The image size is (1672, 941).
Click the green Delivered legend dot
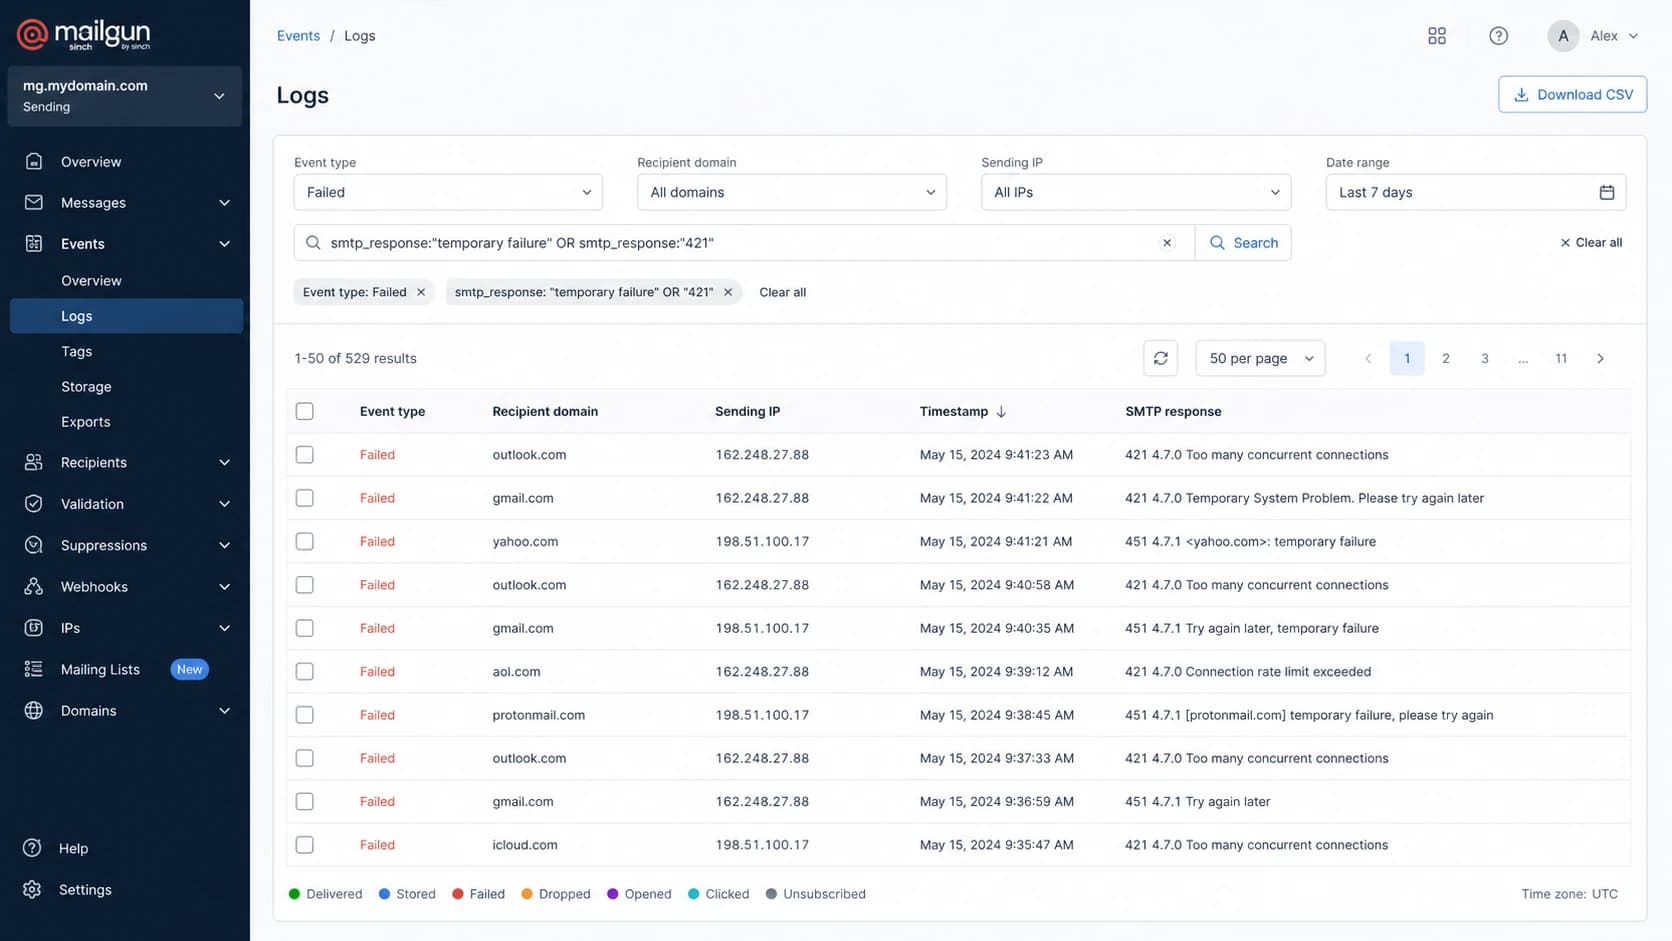294,894
